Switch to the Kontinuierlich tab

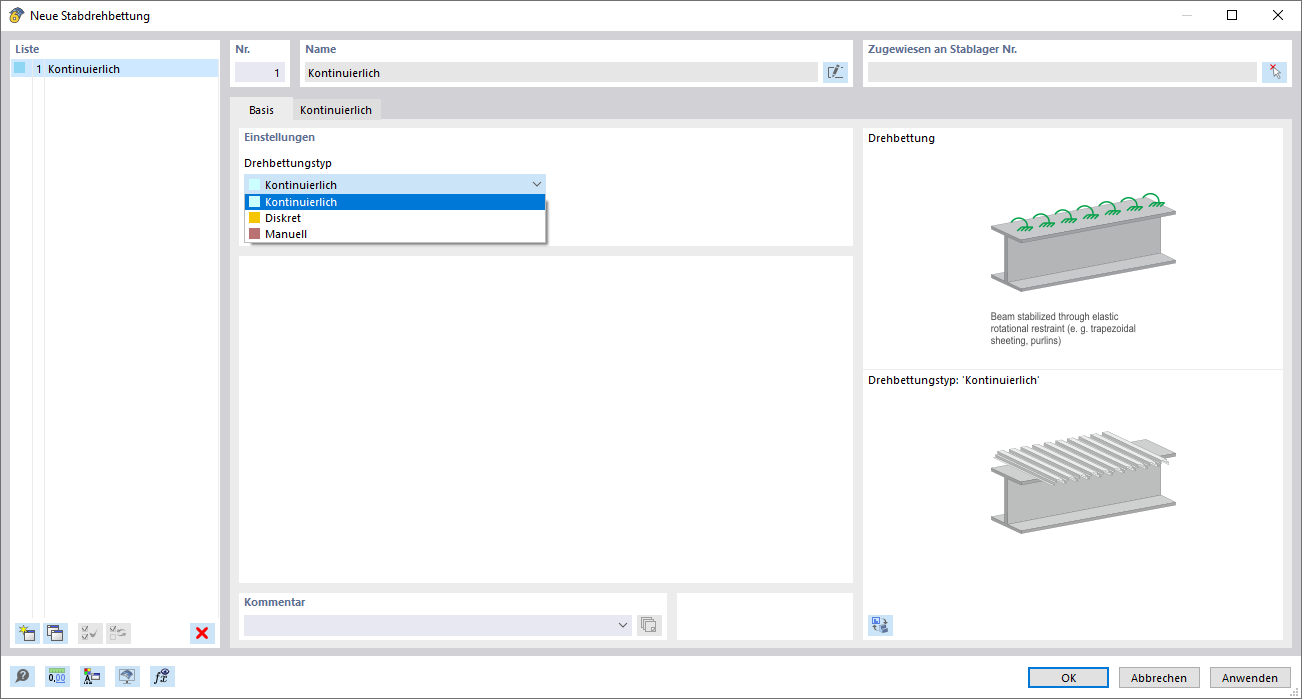(x=336, y=110)
